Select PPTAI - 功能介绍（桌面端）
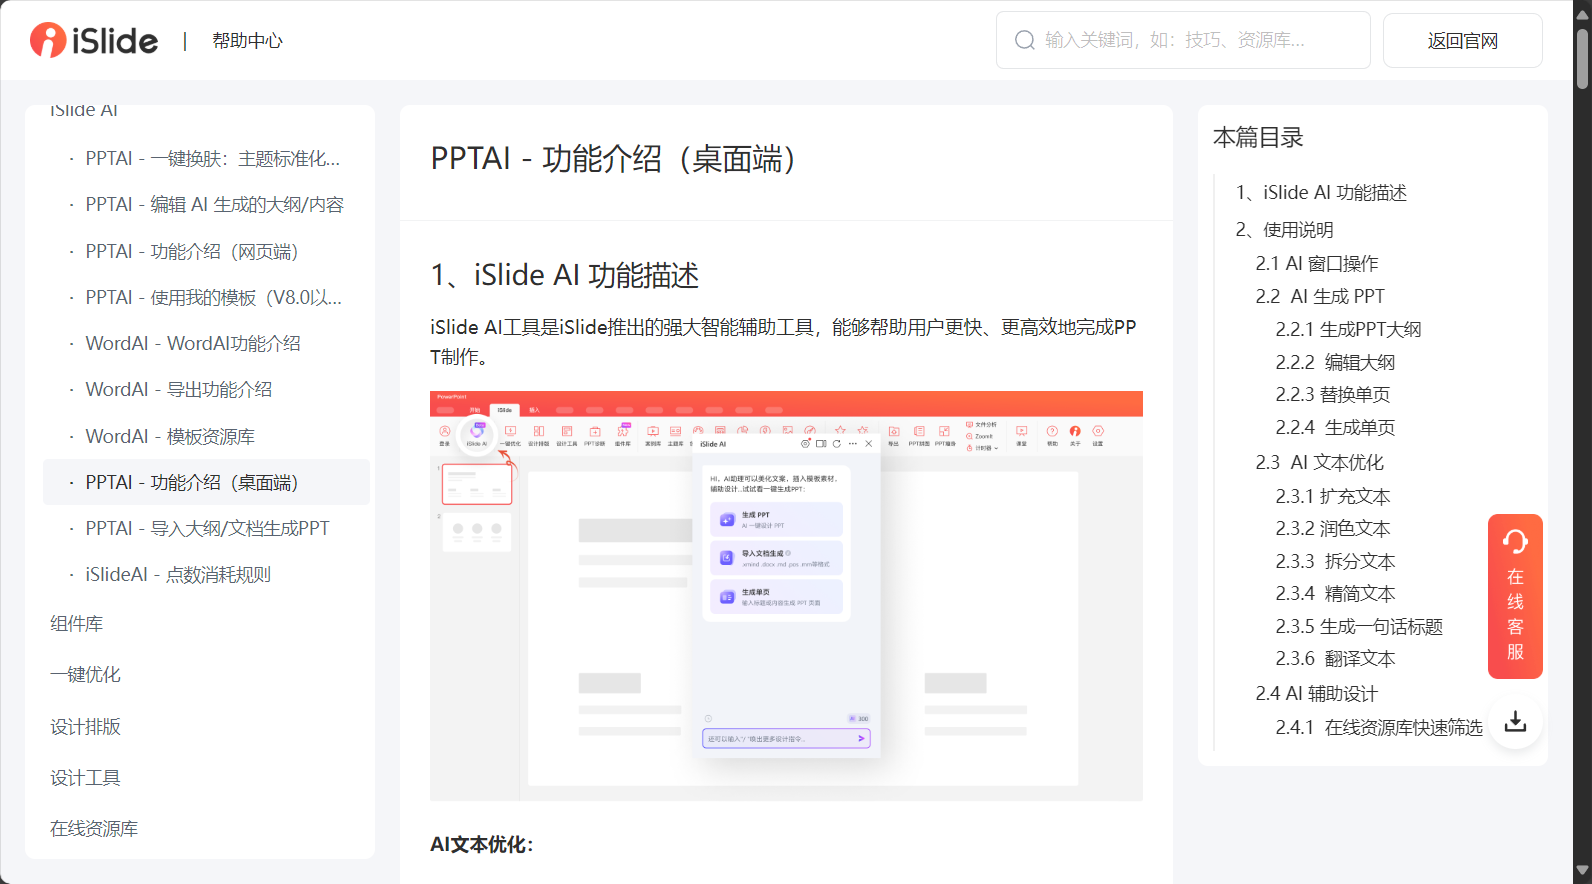This screenshot has height=884, width=1592. pyautogui.click(x=206, y=482)
